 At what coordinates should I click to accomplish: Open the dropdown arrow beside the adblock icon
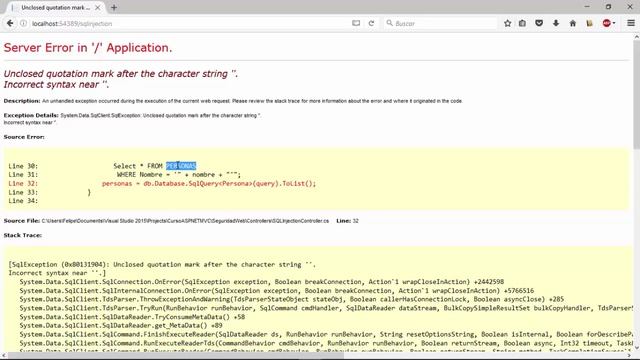[614, 23]
